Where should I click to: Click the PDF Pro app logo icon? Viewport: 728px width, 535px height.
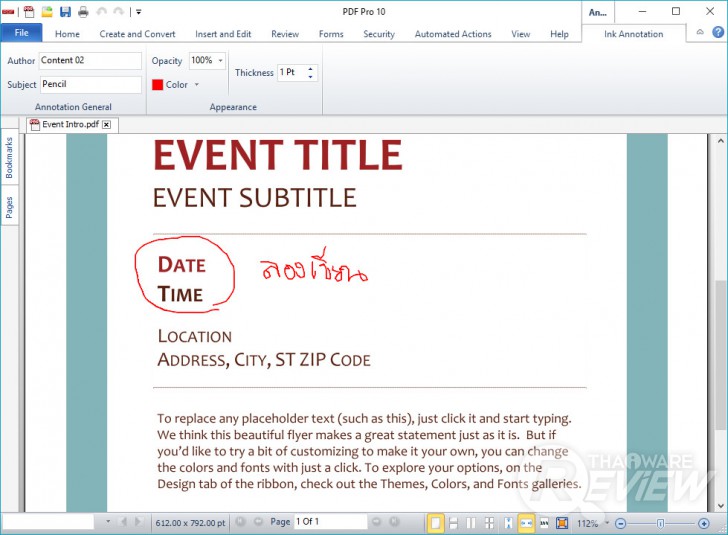(7, 12)
